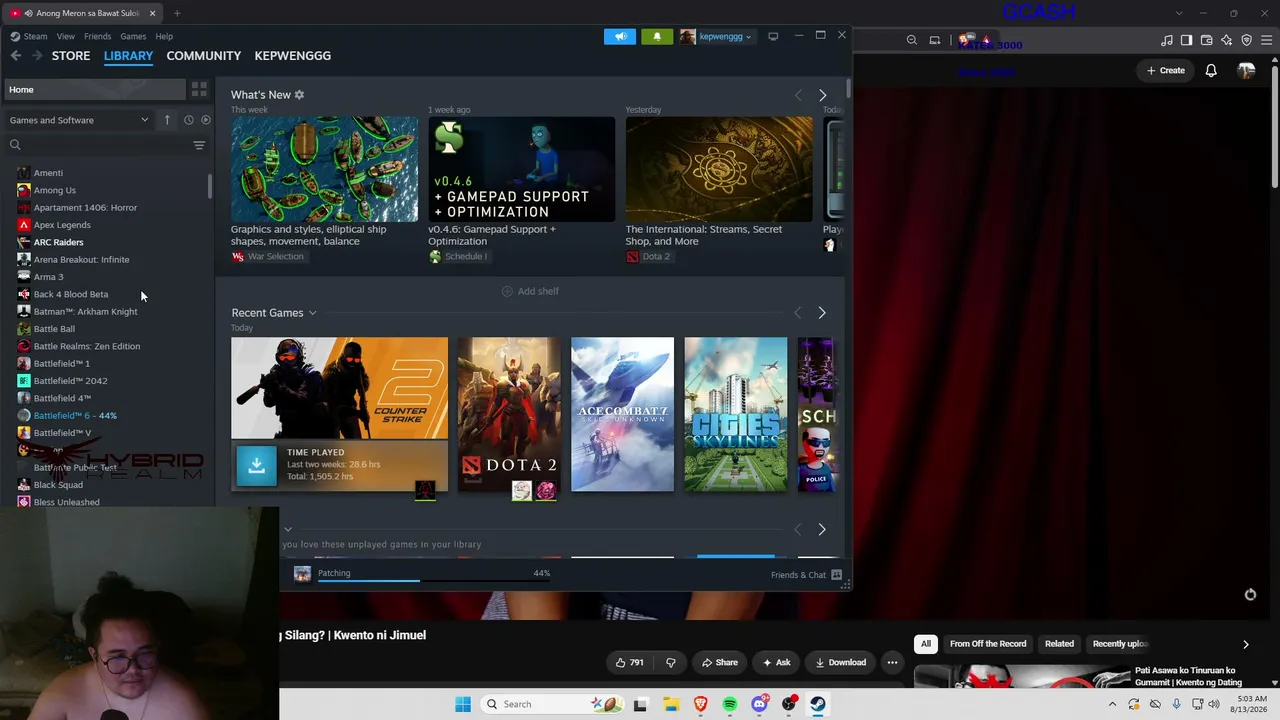Viewport: 1280px width, 720px height.
Task: Select Among Us in game list
Action: [54, 190]
